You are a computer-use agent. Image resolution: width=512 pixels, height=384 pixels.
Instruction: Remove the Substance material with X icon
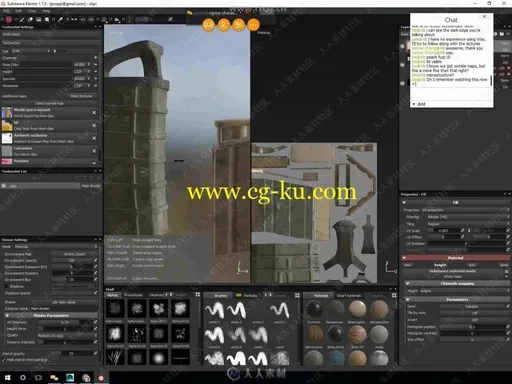click(506, 272)
